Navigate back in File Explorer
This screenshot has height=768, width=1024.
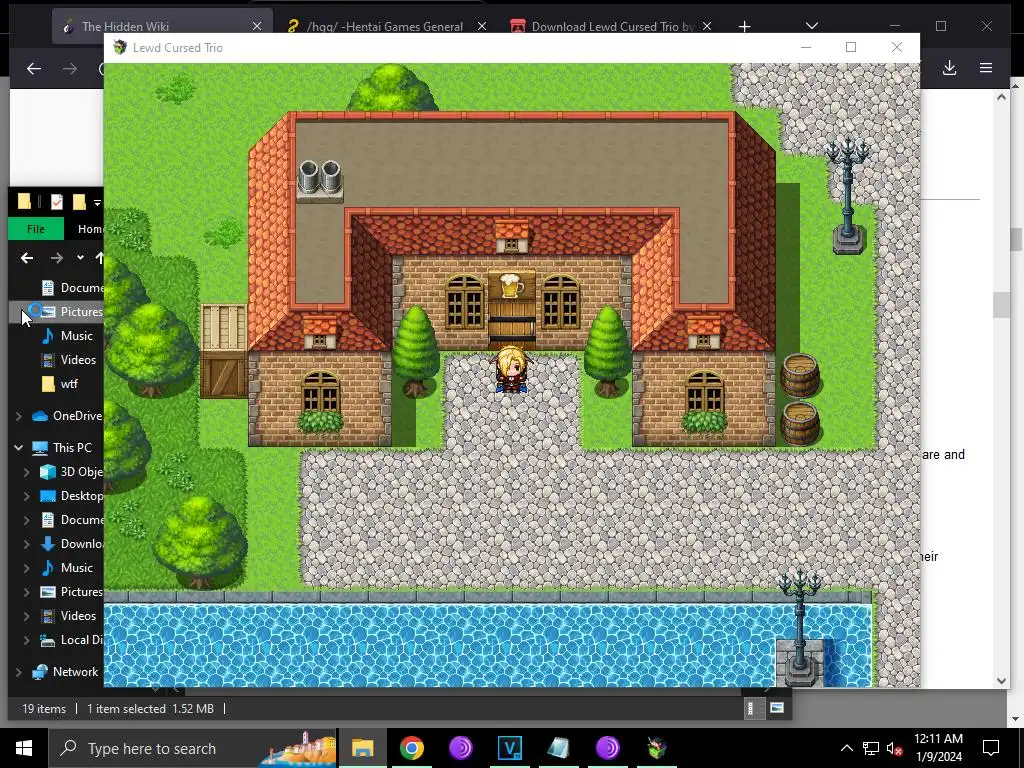coord(27,258)
